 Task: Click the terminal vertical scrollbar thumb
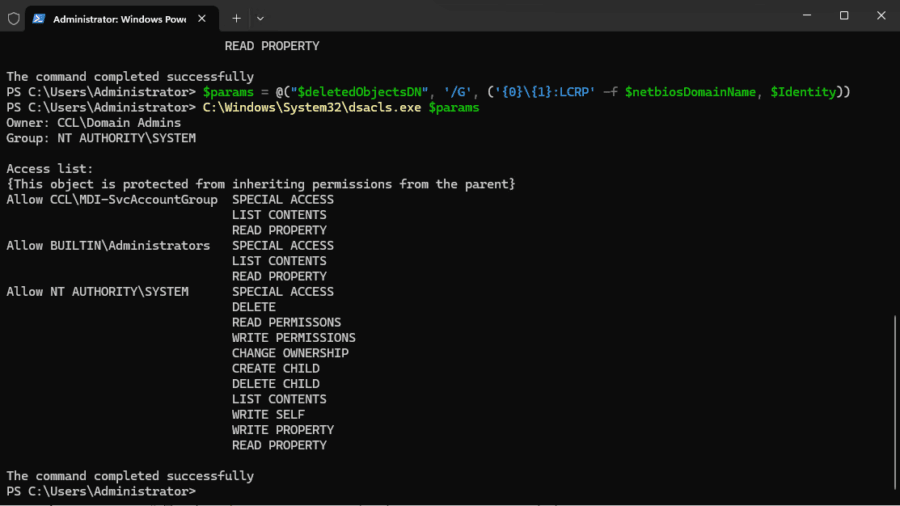click(x=895, y=404)
